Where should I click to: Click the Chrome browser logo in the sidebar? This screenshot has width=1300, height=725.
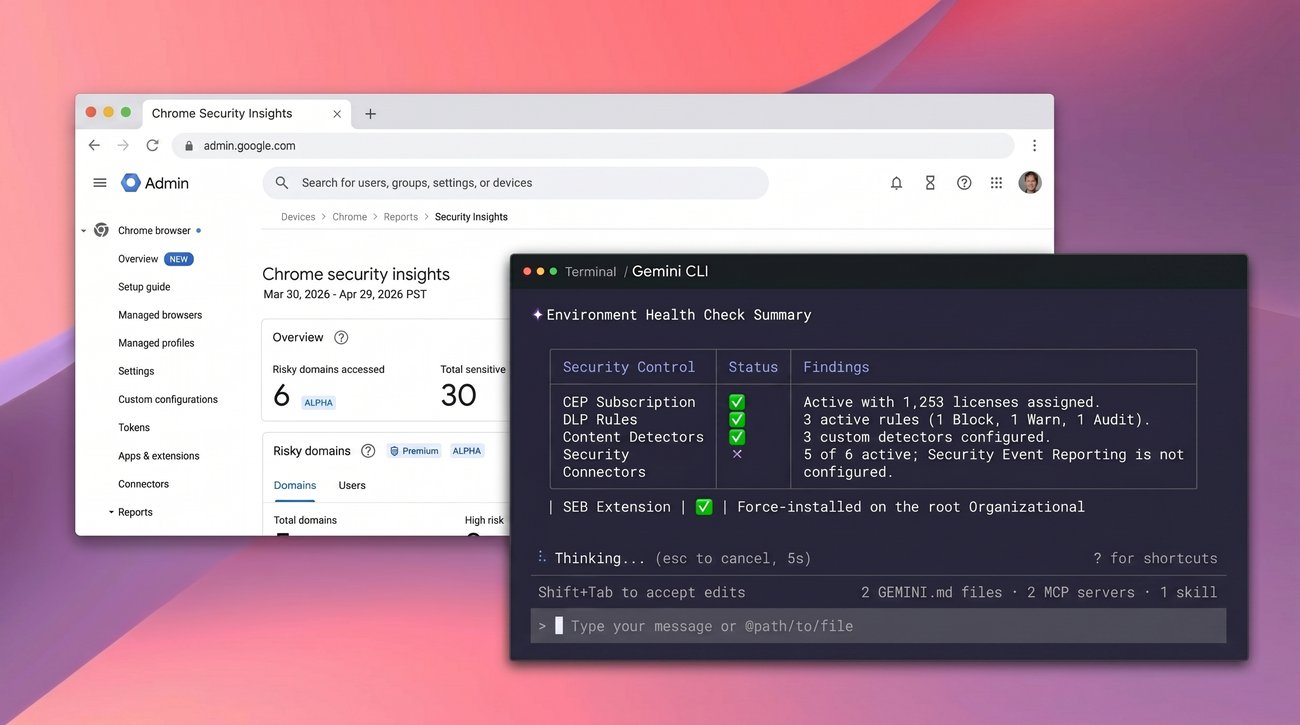[x=101, y=230]
